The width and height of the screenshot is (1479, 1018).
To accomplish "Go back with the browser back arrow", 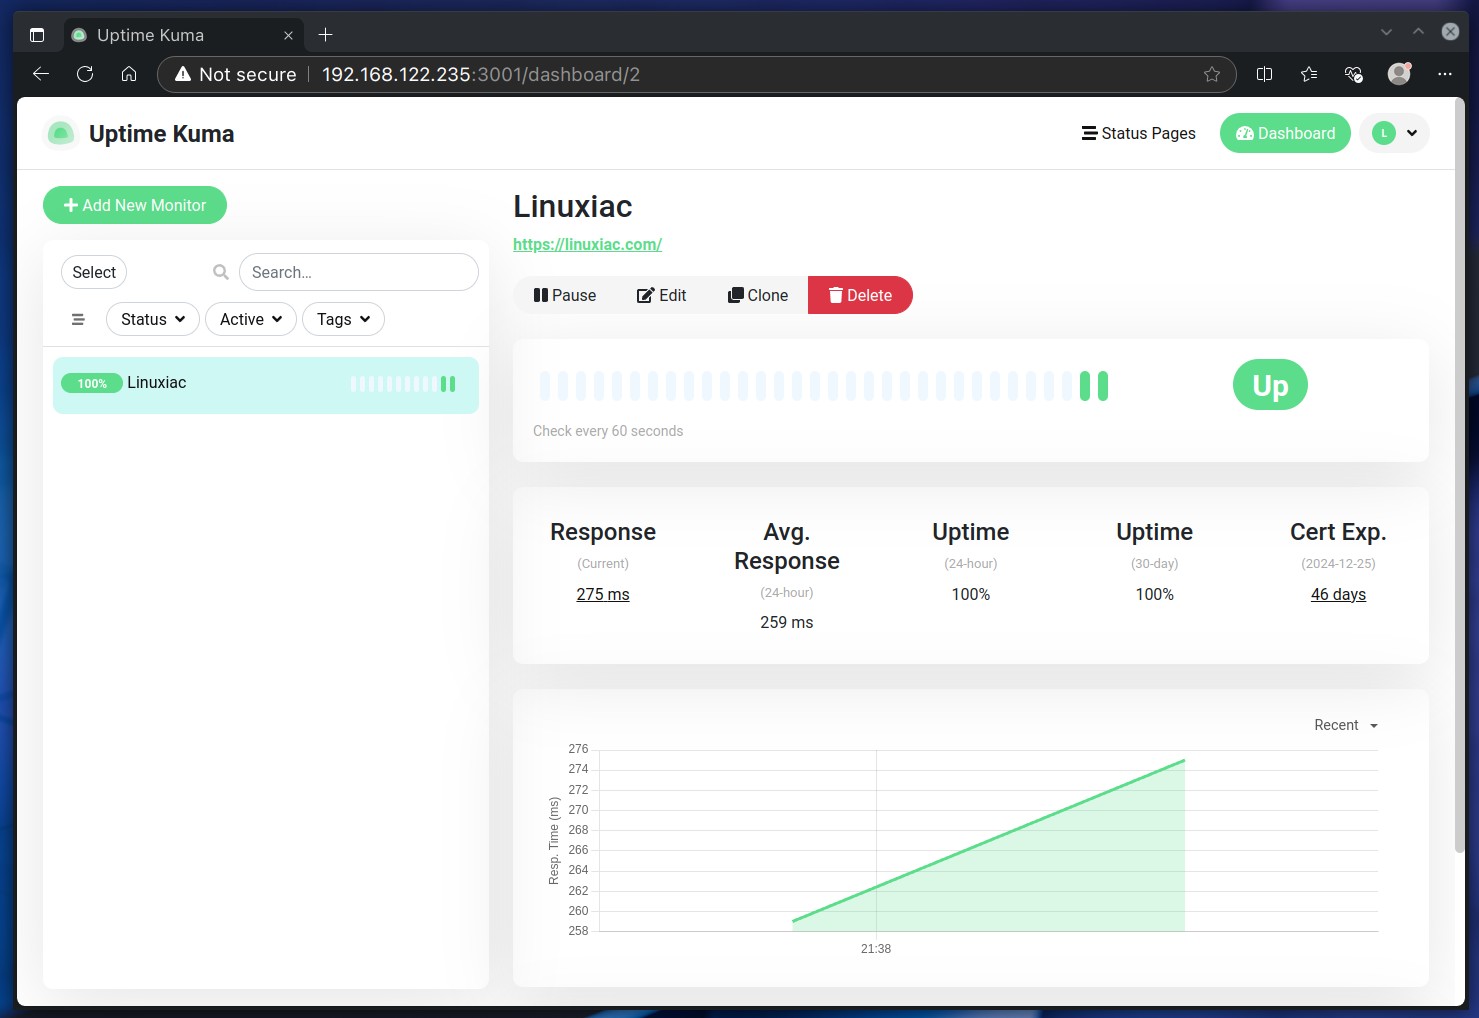I will tap(41, 74).
